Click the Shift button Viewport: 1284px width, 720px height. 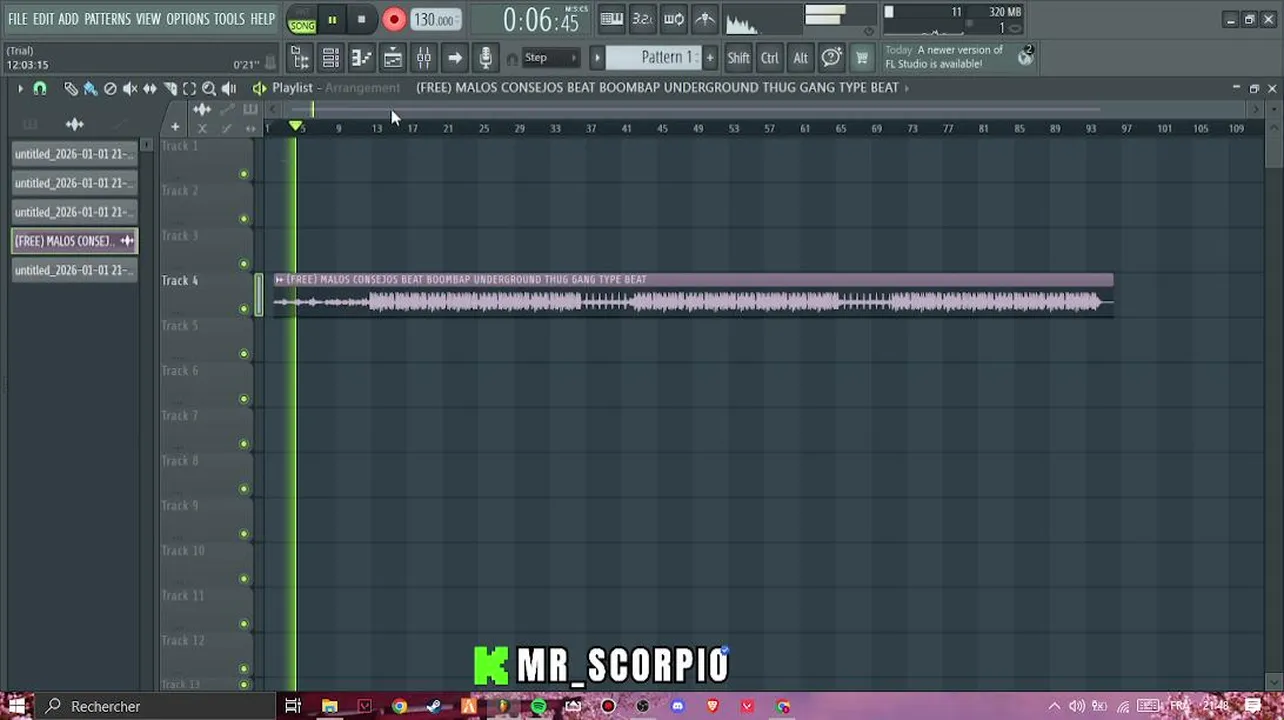pyautogui.click(x=738, y=58)
